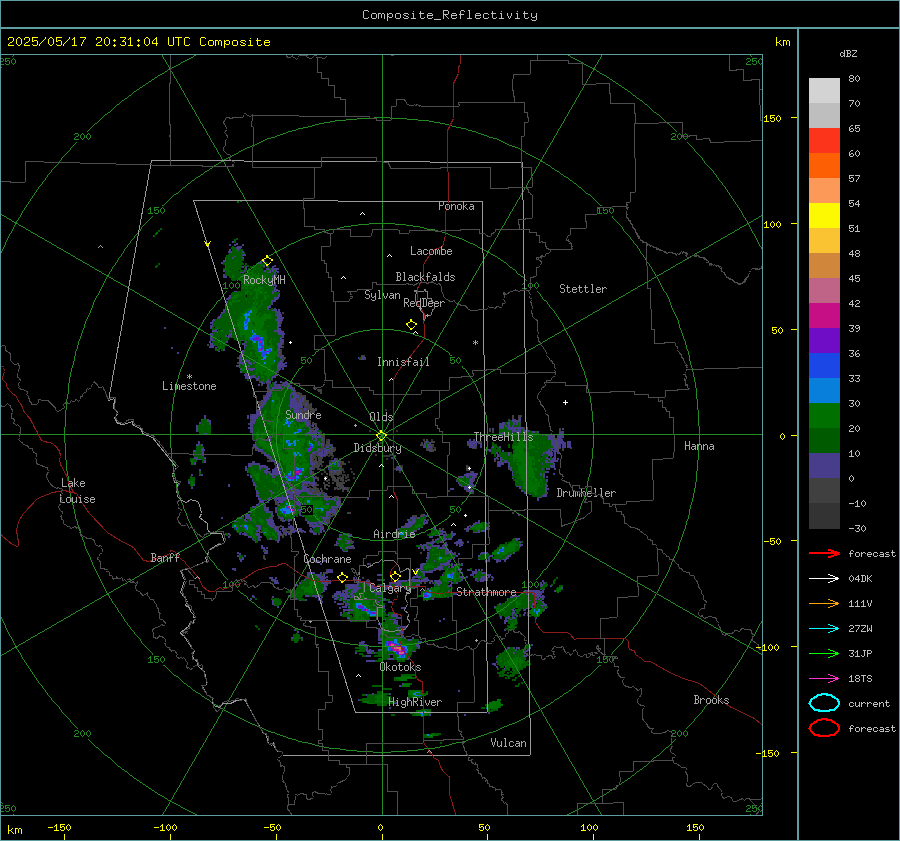This screenshot has width=900, height=841.
Task: Click the Innisfail city label
Action: coord(403,362)
